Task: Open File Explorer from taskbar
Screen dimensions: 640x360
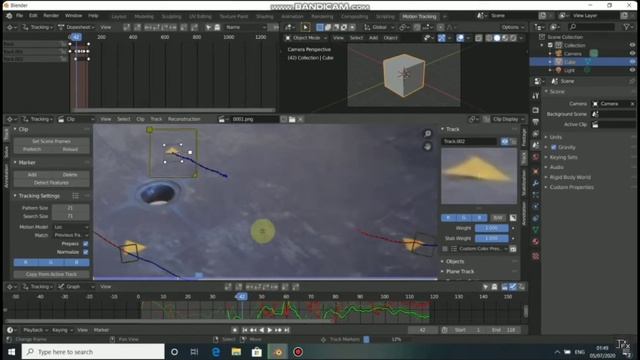Action: tap(236, 352)
